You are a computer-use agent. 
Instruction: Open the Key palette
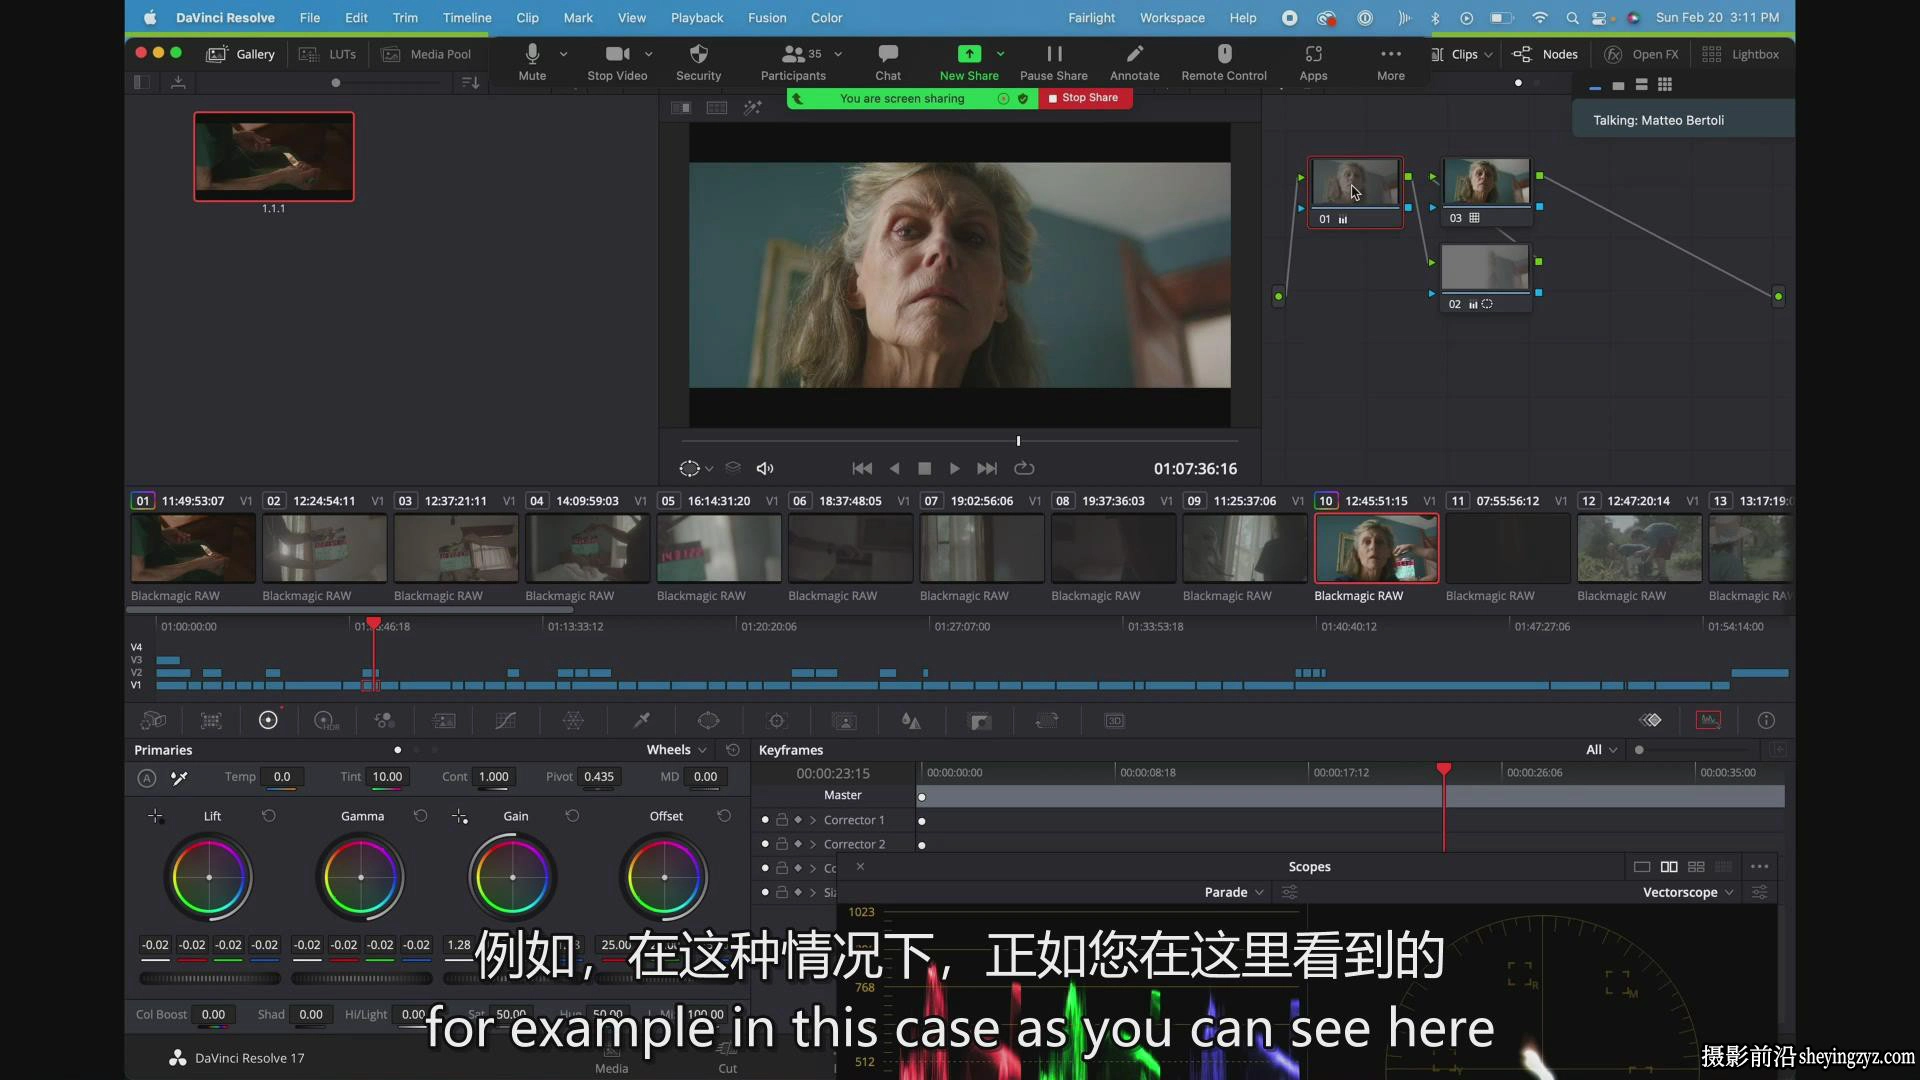(x=980, y=720)
